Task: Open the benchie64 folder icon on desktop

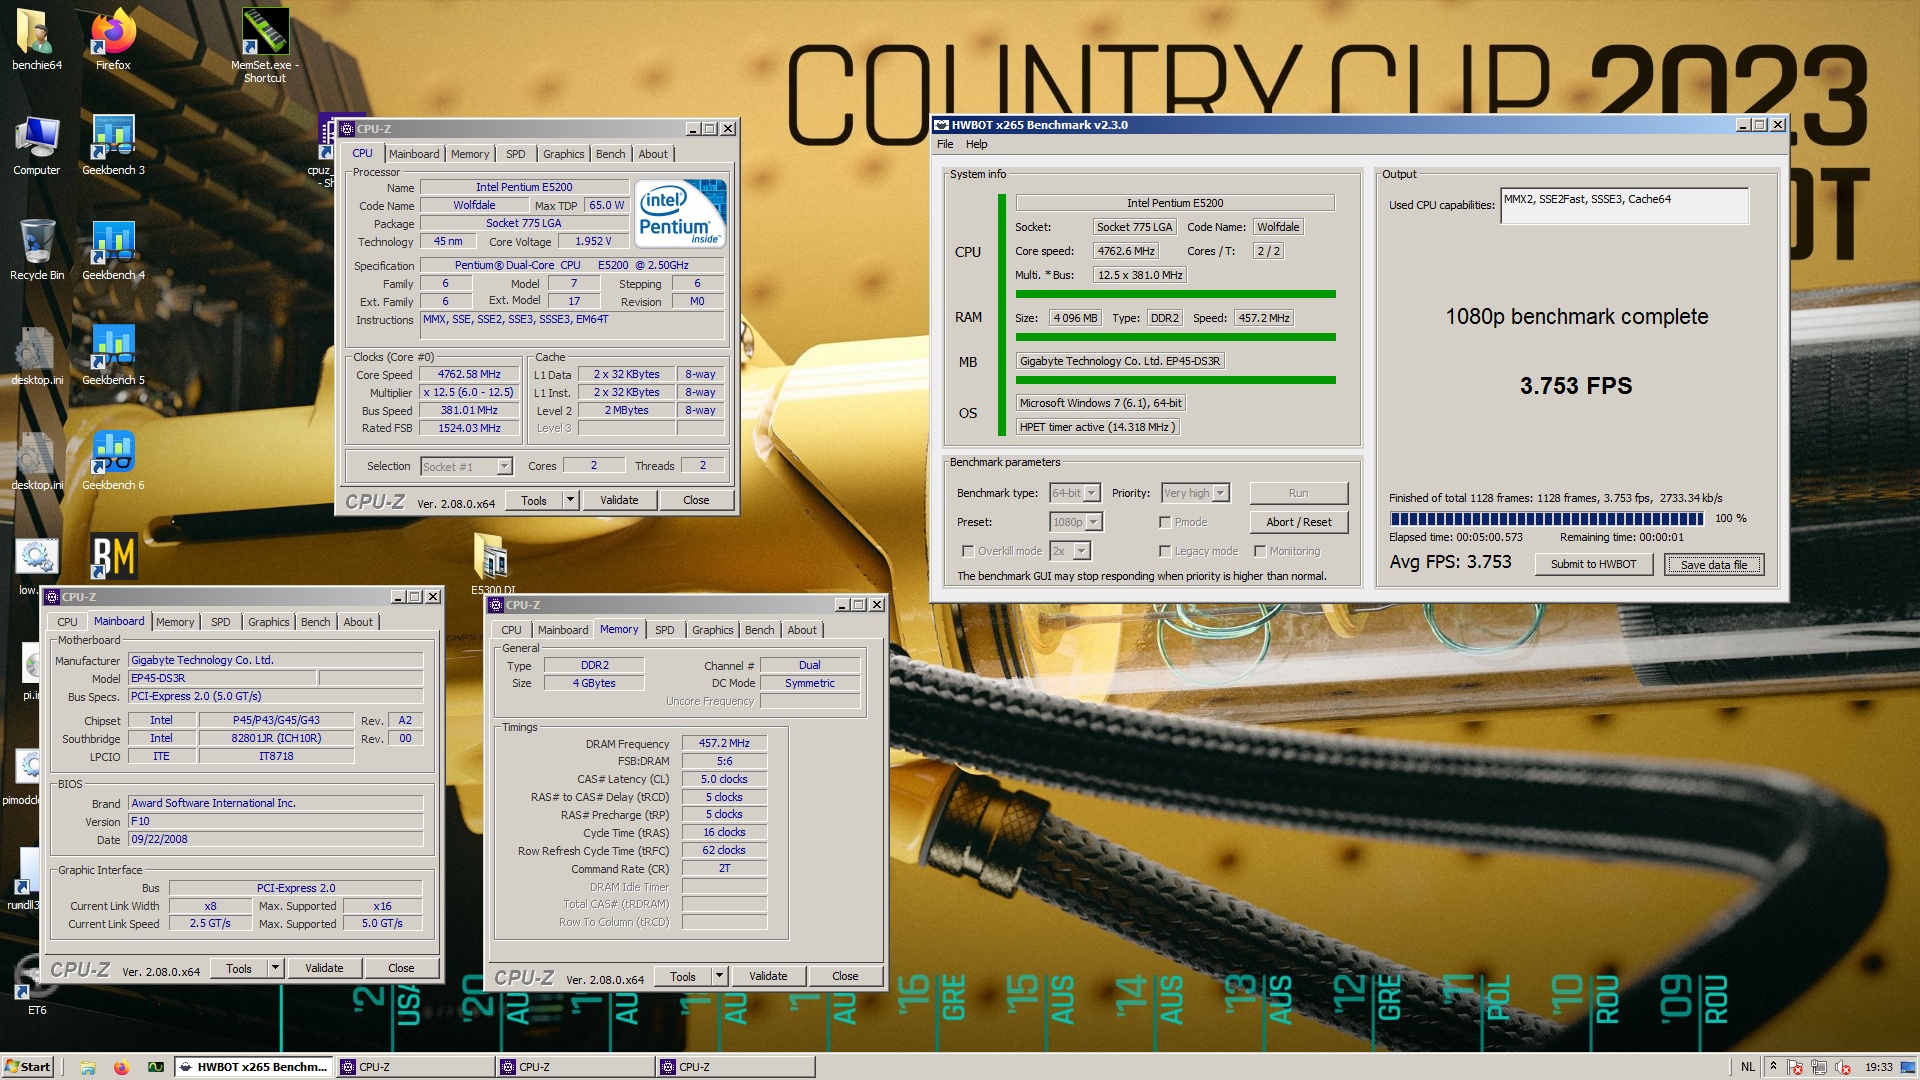Action: pyautogui.click(x=36, y=40)
